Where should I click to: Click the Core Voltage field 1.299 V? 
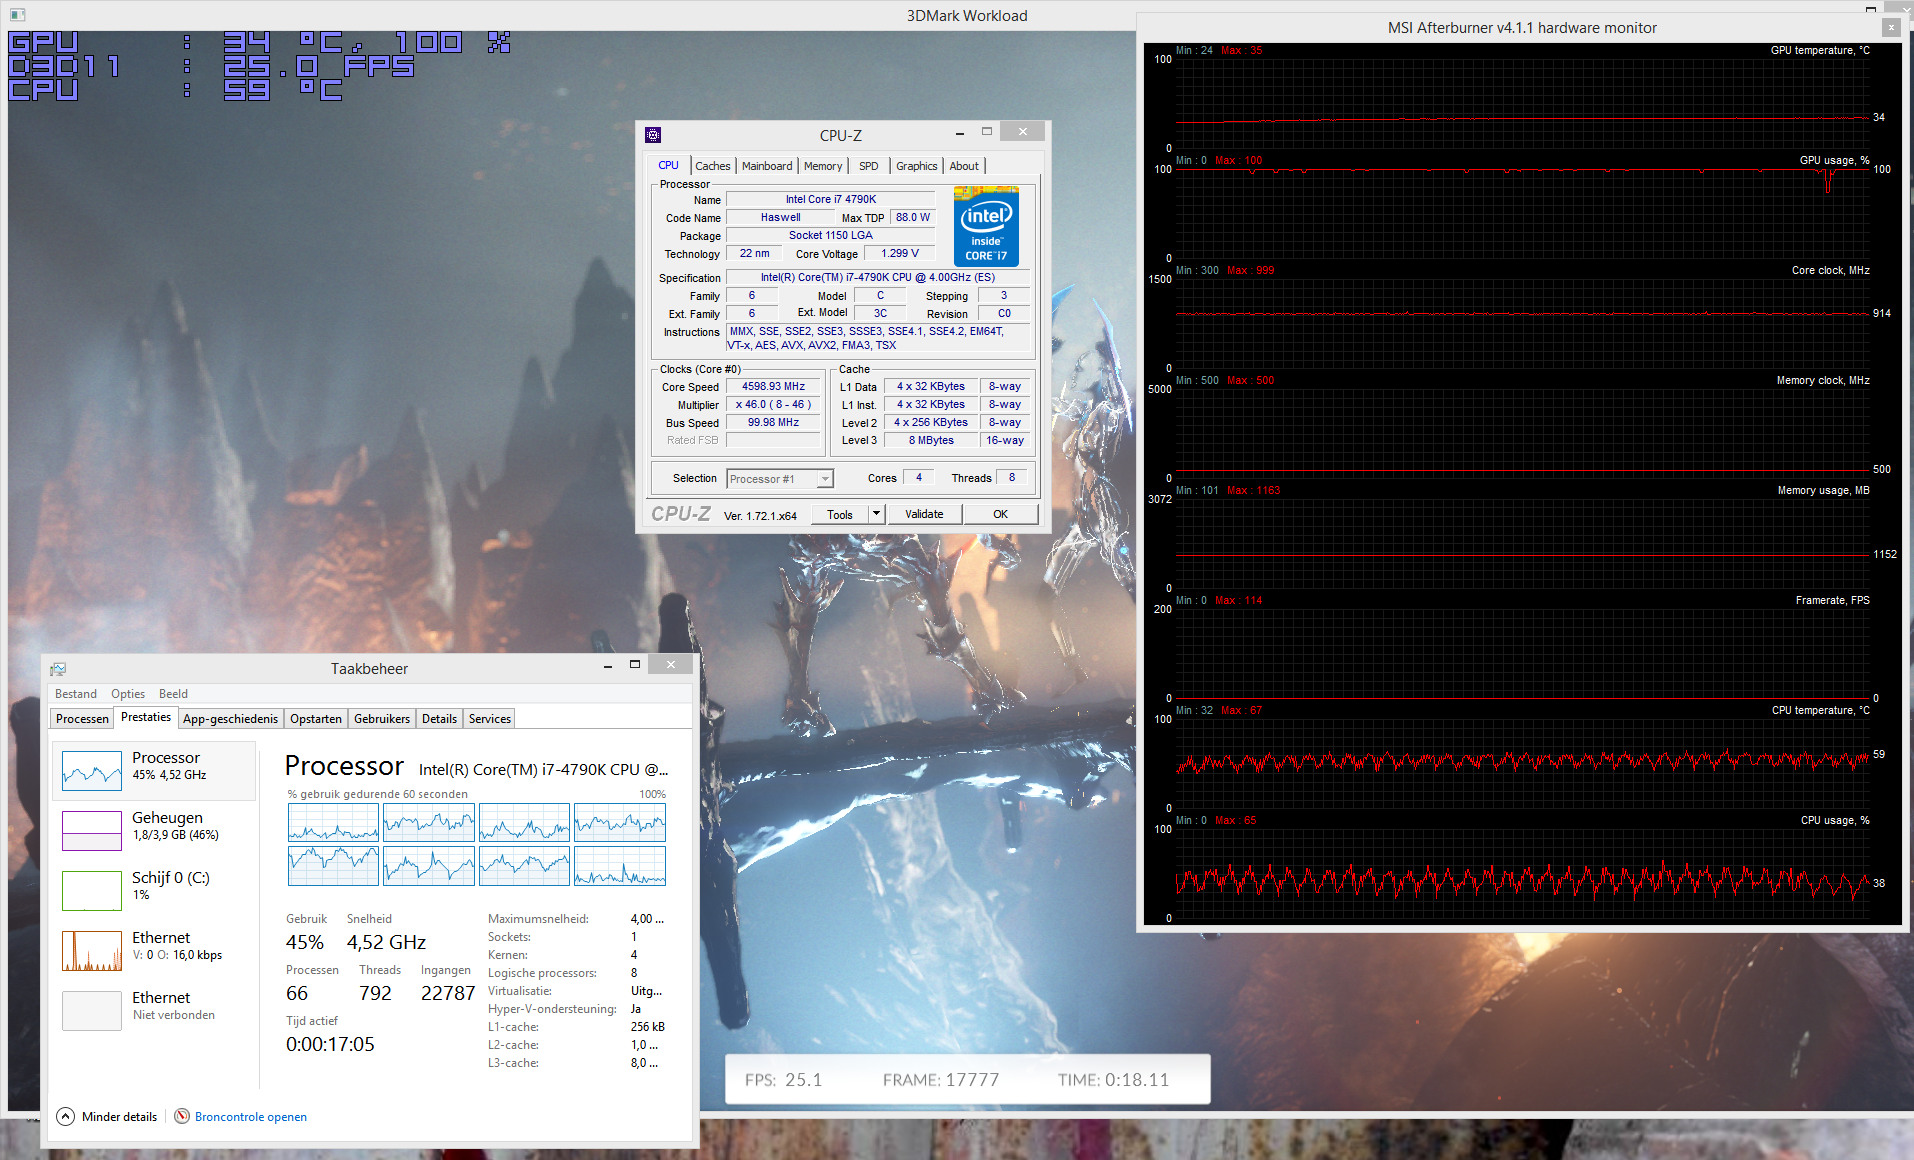pyautogui.click(x=899, y=254)
